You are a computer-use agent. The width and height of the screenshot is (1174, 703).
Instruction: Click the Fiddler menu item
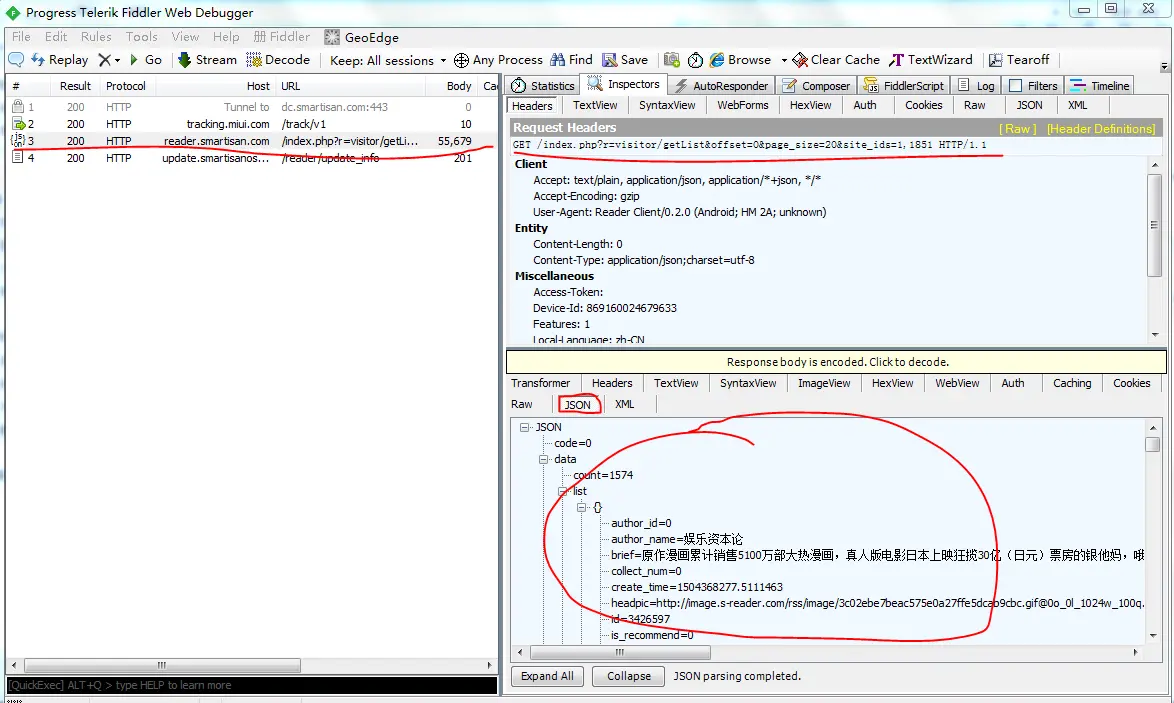282,37
